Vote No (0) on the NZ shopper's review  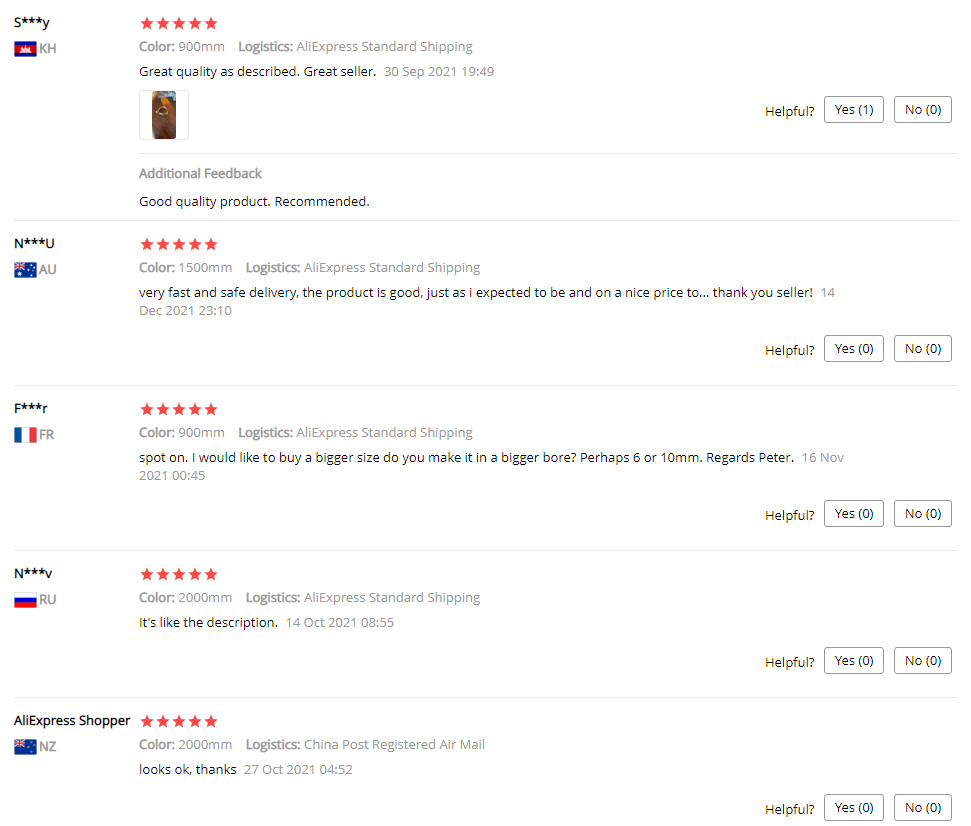(922, 807)
